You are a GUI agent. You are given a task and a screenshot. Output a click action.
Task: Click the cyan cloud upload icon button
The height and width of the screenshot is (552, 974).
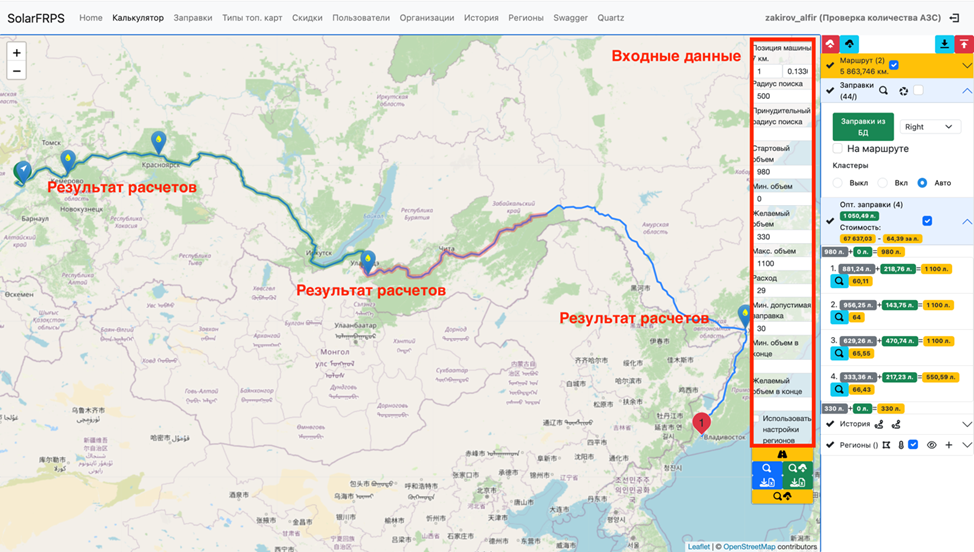coord(849,44)
